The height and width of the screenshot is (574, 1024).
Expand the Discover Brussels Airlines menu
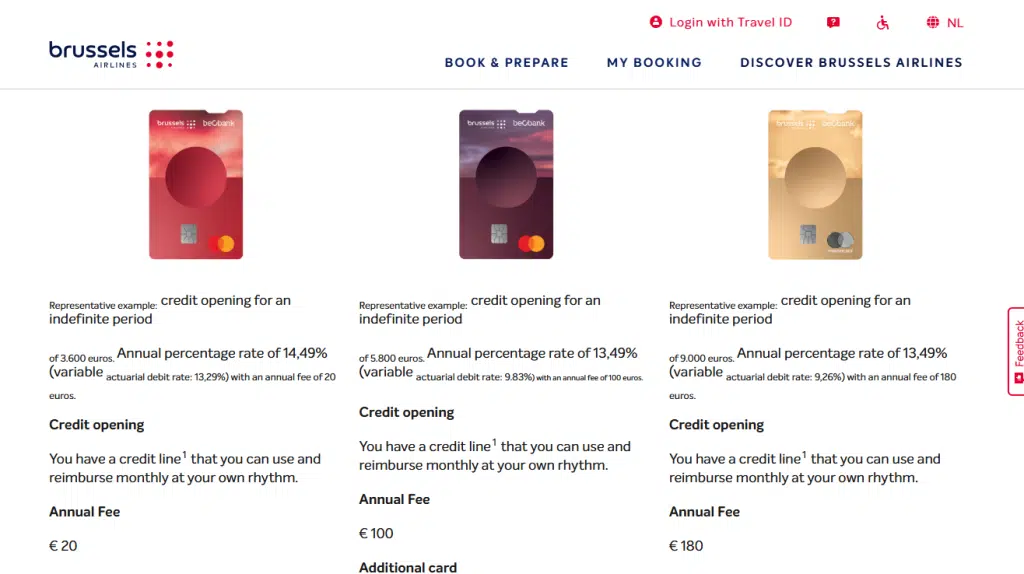pos(851,62)
